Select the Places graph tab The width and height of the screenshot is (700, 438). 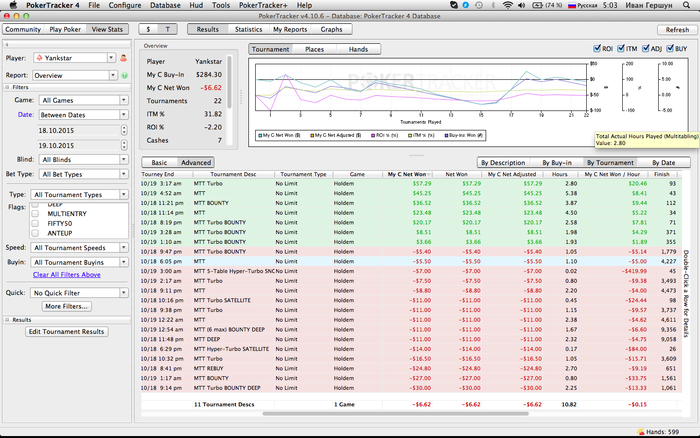(314, 49)
